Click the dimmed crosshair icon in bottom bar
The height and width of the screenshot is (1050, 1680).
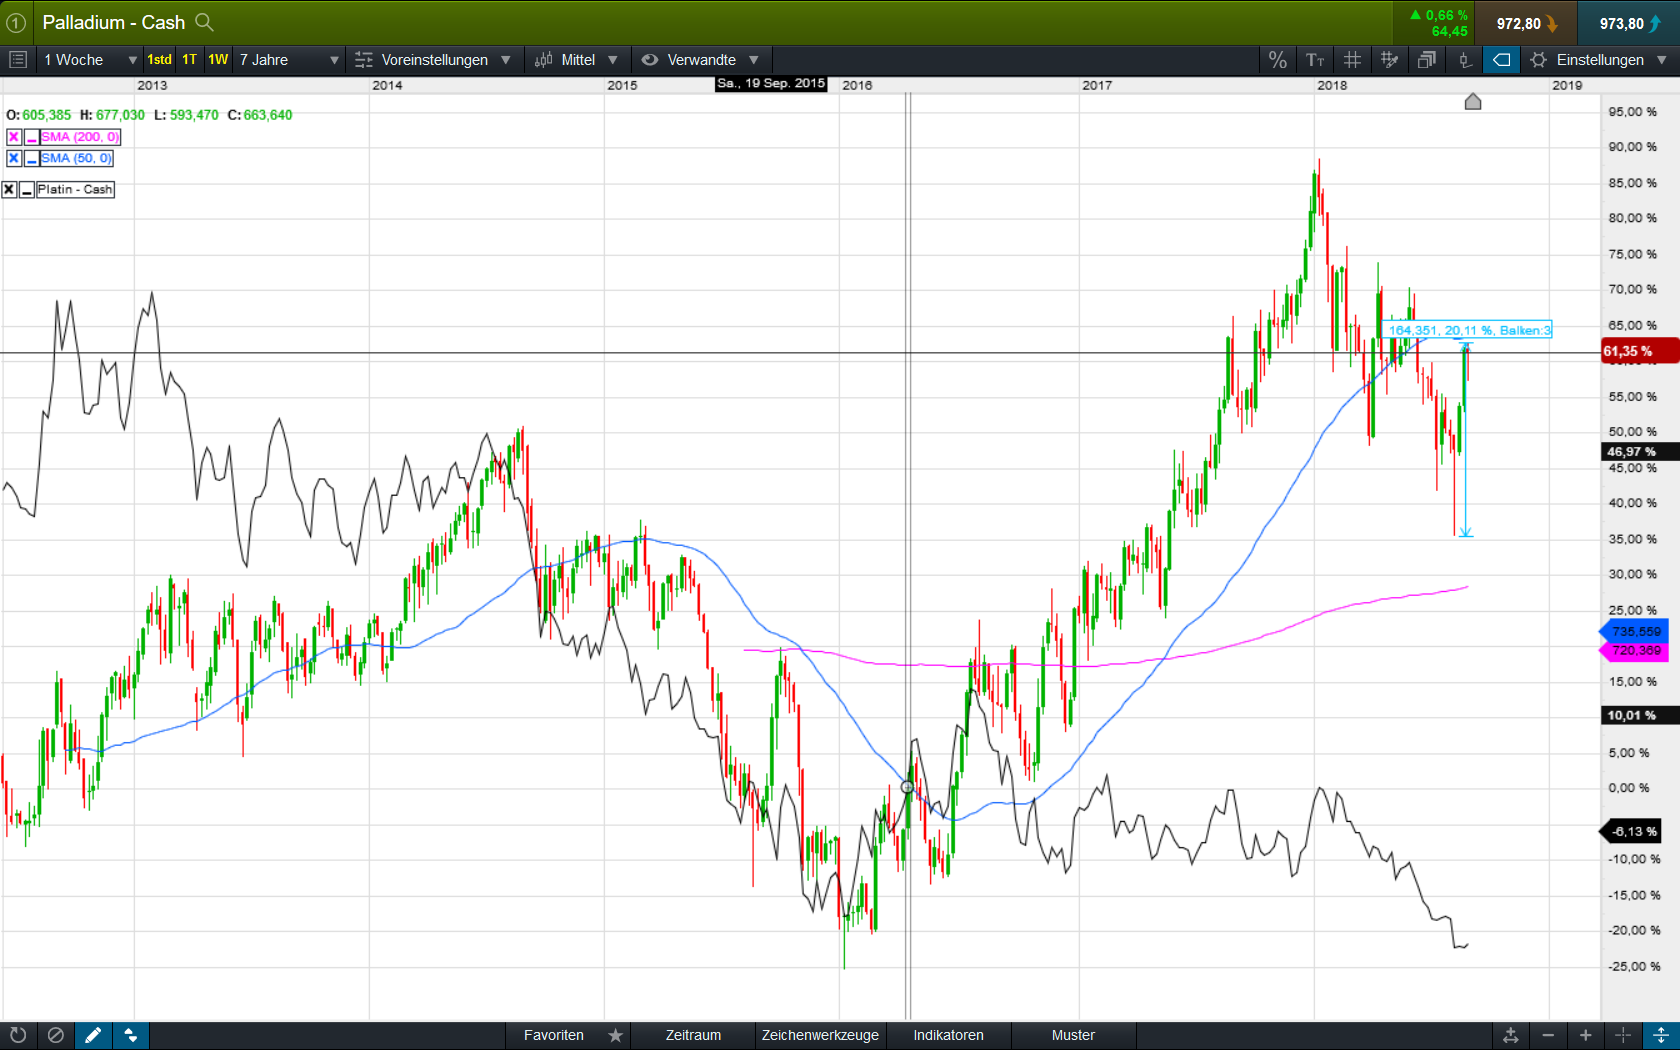tap(1623, 1035)
